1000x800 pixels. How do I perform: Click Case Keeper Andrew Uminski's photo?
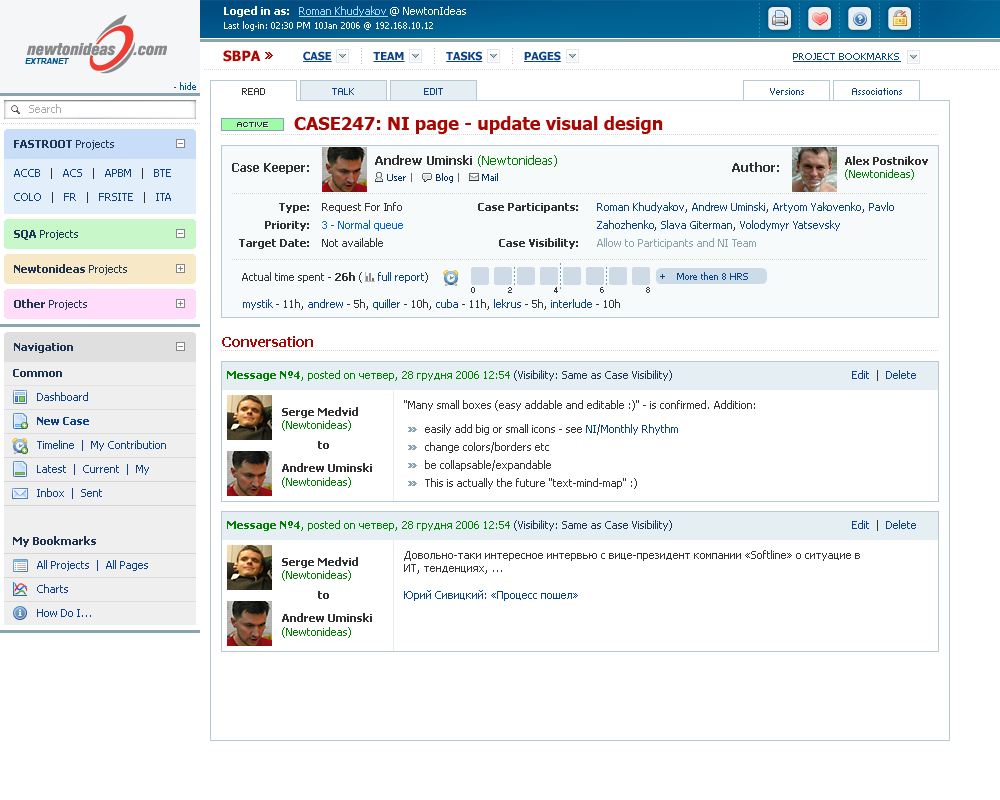344,169
